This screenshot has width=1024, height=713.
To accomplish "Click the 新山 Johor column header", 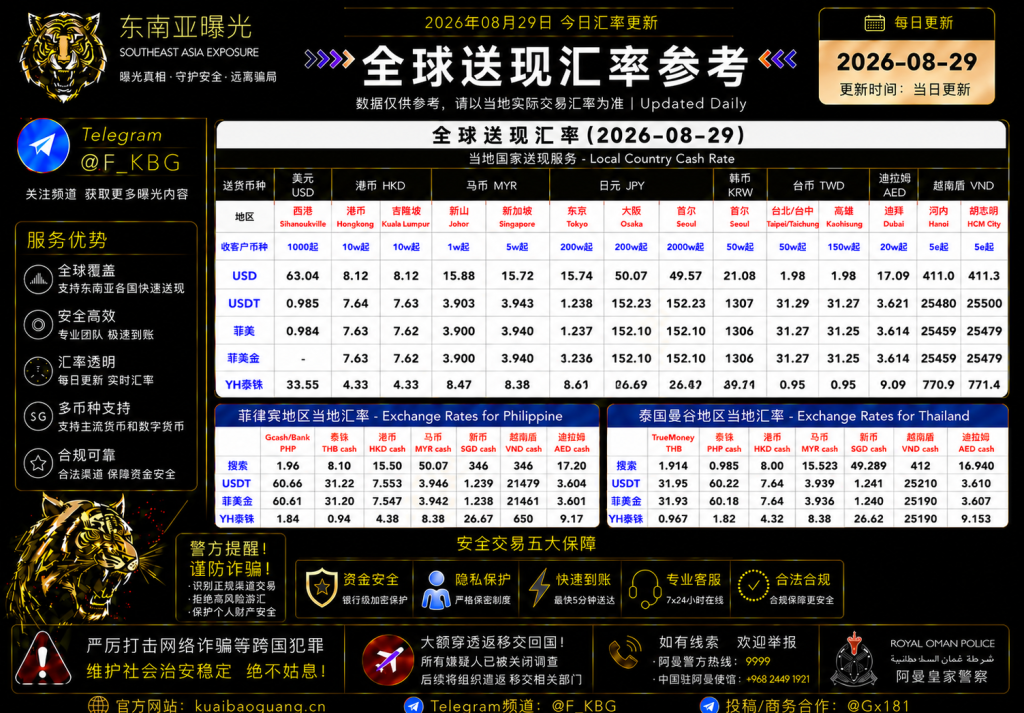I will pos(458,217).
